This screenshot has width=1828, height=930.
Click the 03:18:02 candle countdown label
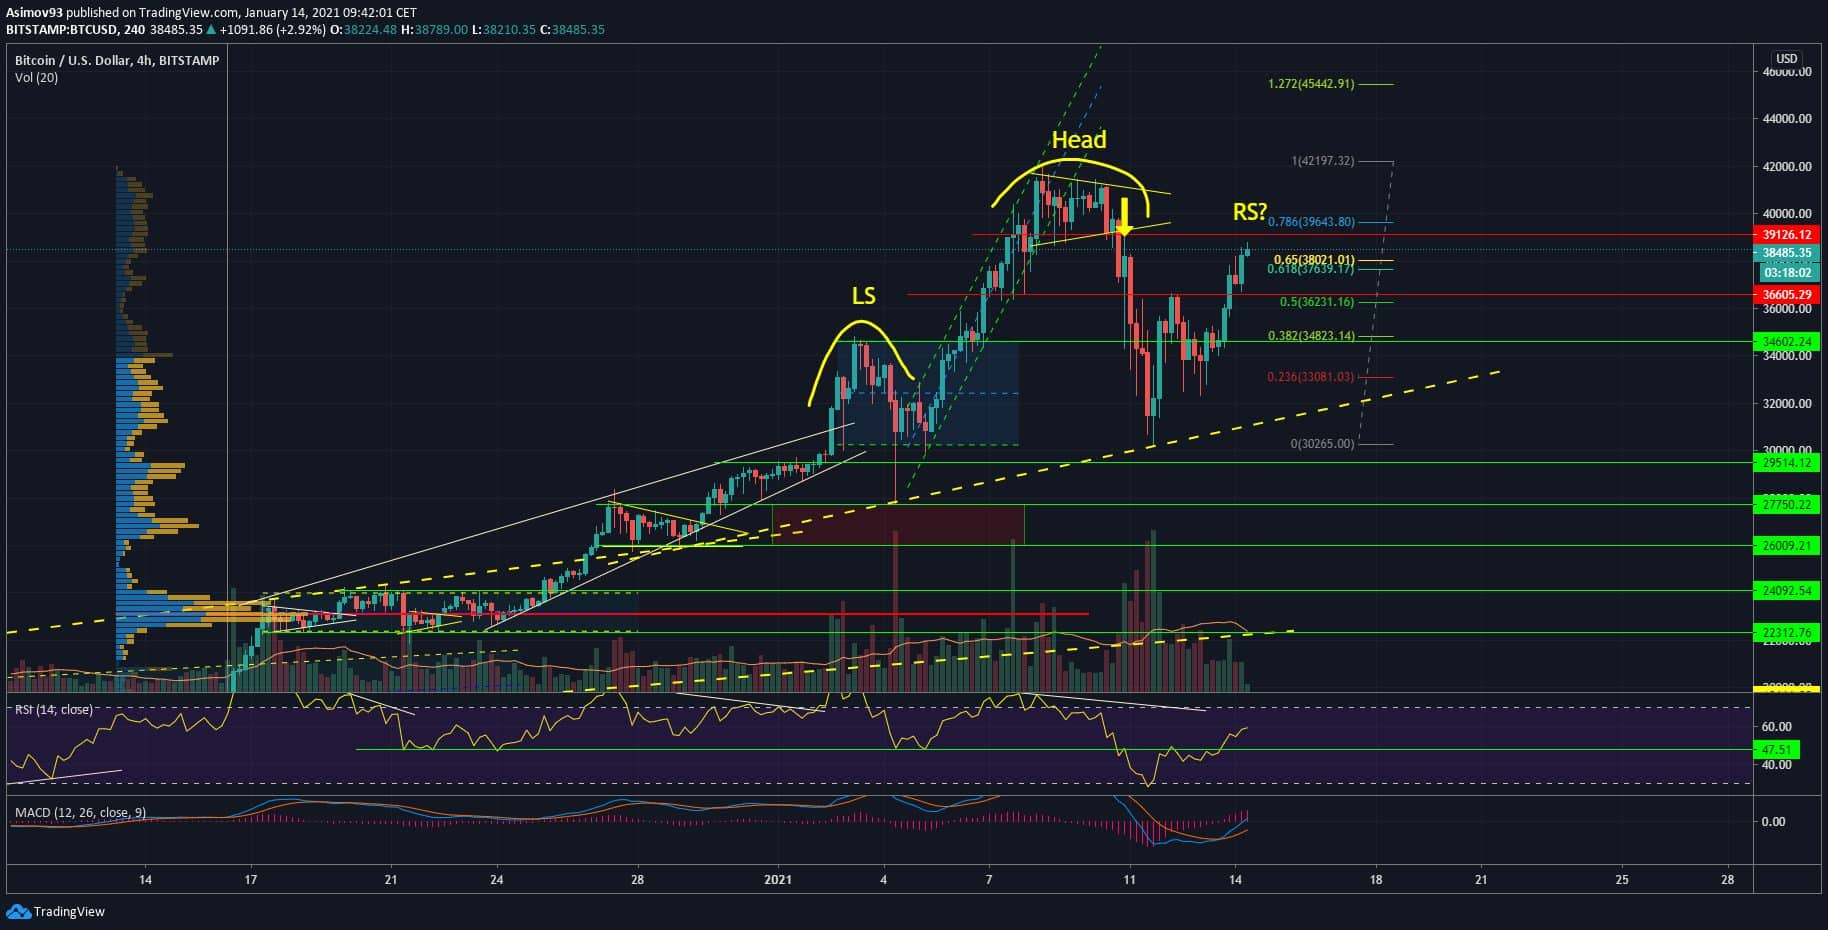pos(1787,272)
